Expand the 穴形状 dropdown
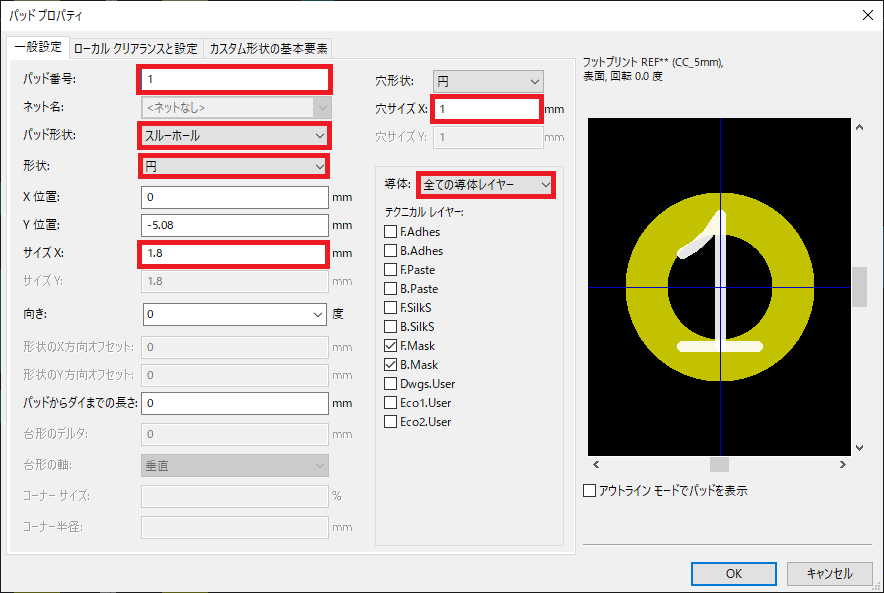Viewport: 884px width, 593px height. [x=487, y=81]
